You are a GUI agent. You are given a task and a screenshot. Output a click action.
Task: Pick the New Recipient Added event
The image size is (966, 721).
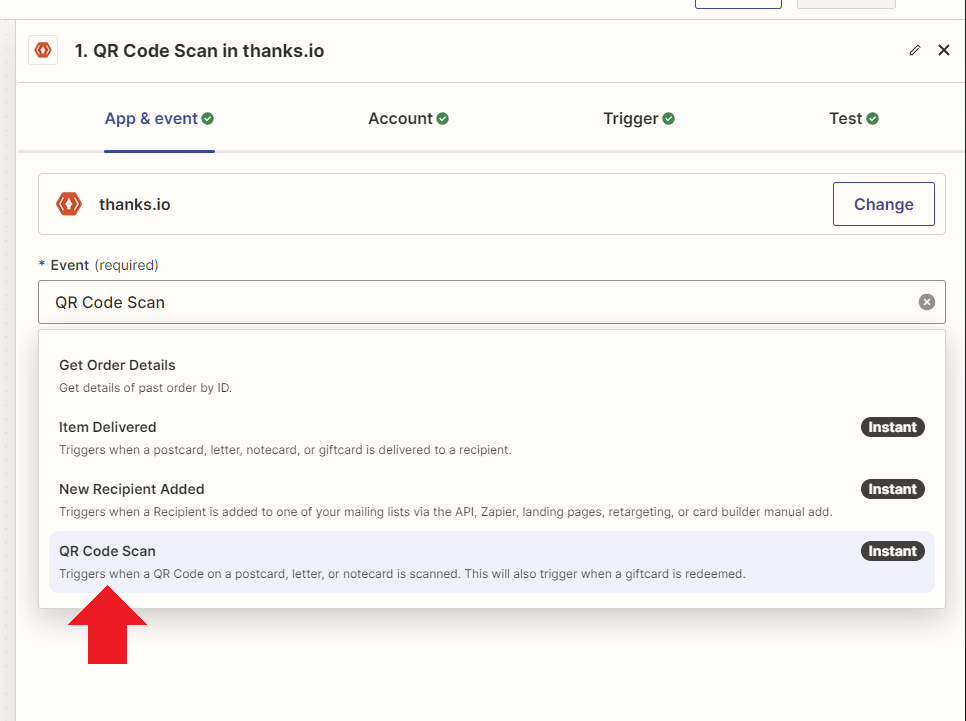click(x=492, y=500)
